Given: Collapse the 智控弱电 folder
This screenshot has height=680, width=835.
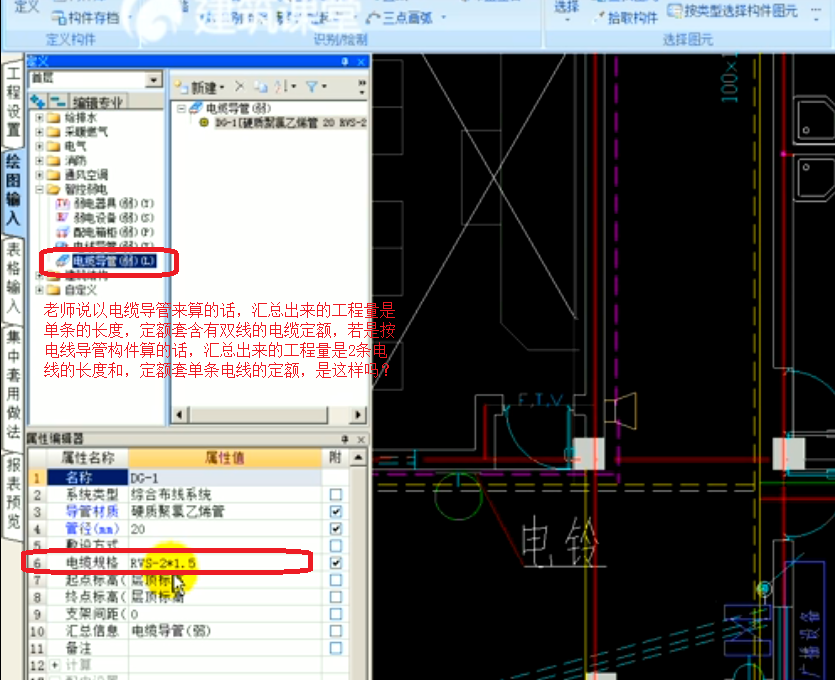Looking at the screenshot, I should (x=39, y=189).
